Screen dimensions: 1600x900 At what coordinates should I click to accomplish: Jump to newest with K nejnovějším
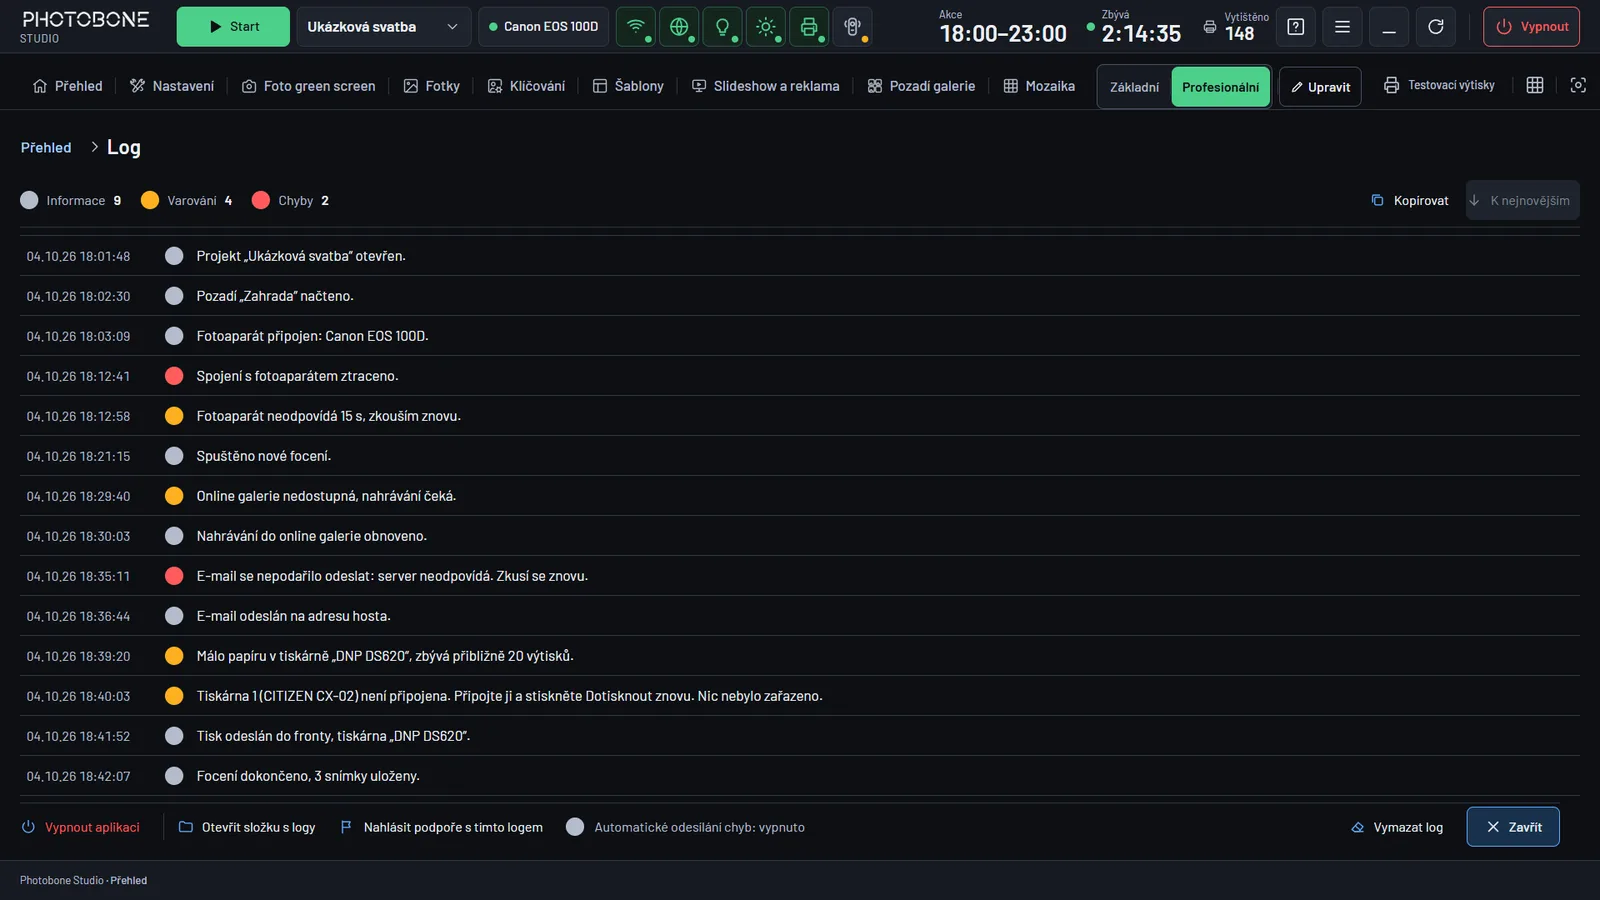[x=1523, y=201]
